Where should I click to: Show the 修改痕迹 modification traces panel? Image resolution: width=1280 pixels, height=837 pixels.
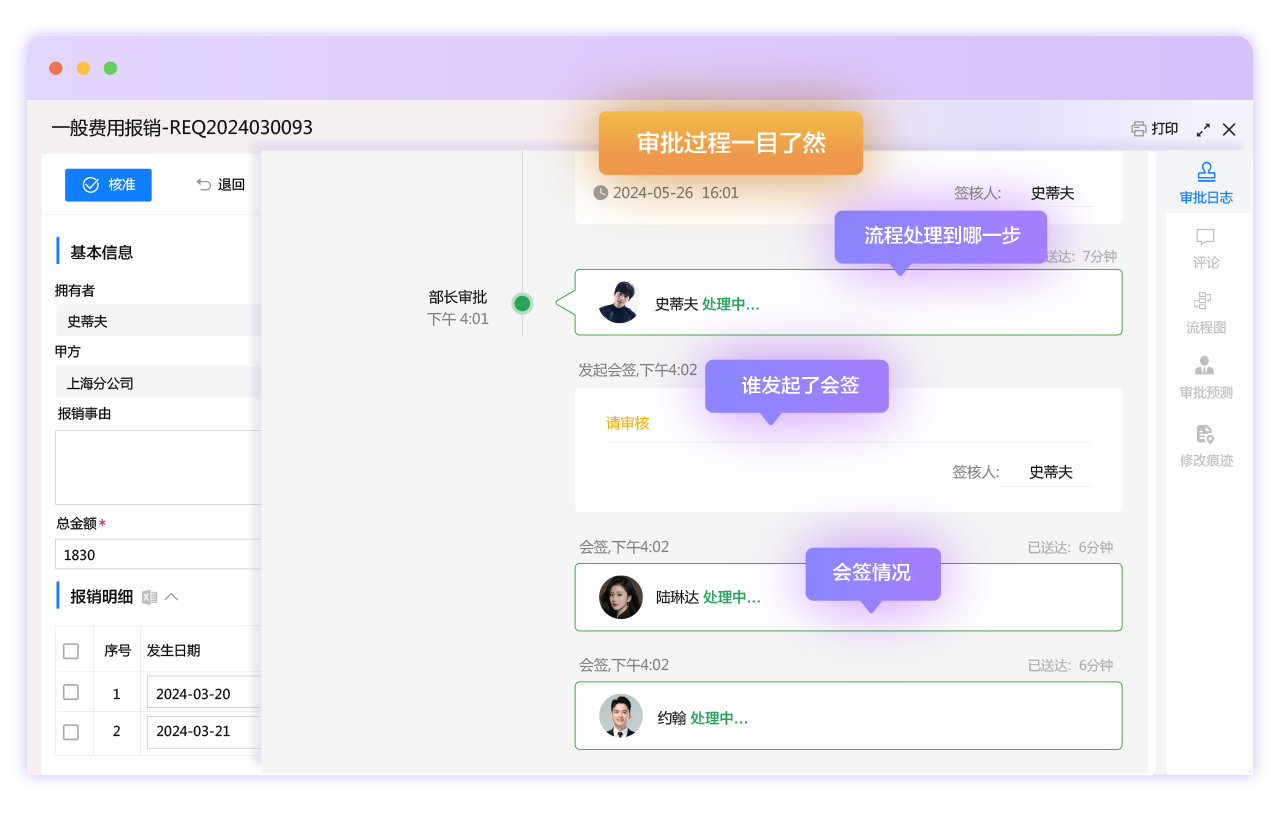[1205, 445]
